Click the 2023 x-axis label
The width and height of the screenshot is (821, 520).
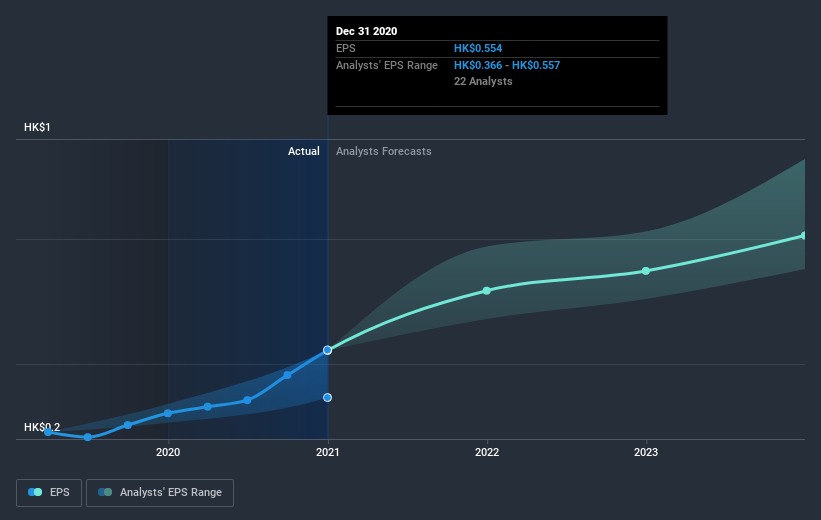point(646,452)
